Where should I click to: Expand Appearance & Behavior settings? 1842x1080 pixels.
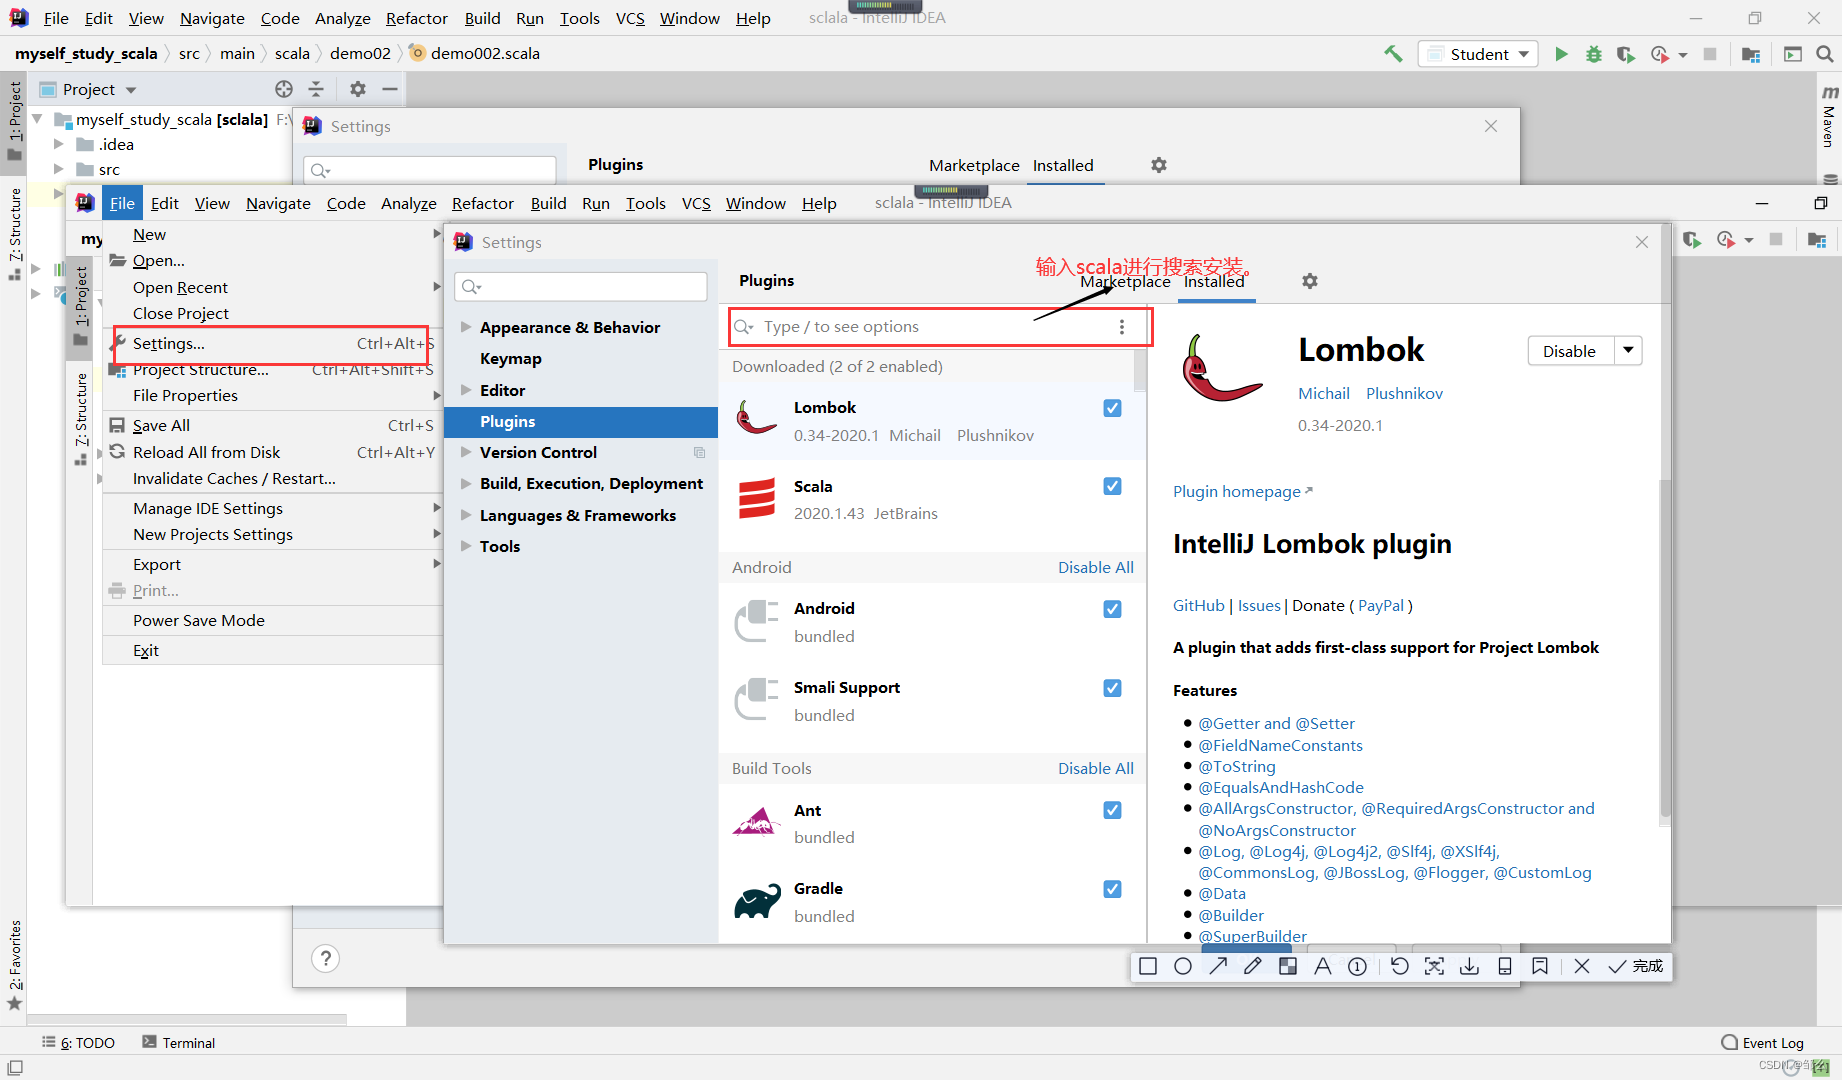tap(465, 327)
